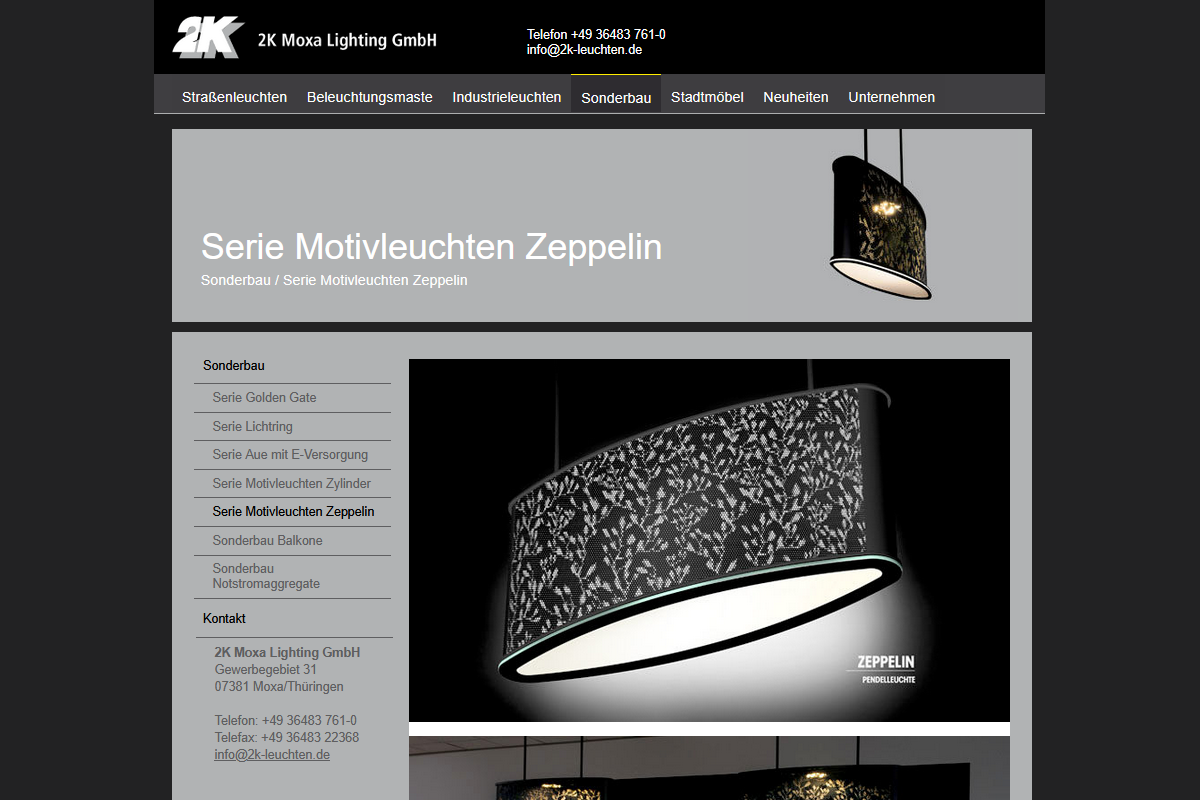The width and height of the screenshot is (1200, 800).
Task: Click the header email address
Action: pos(584,49)
